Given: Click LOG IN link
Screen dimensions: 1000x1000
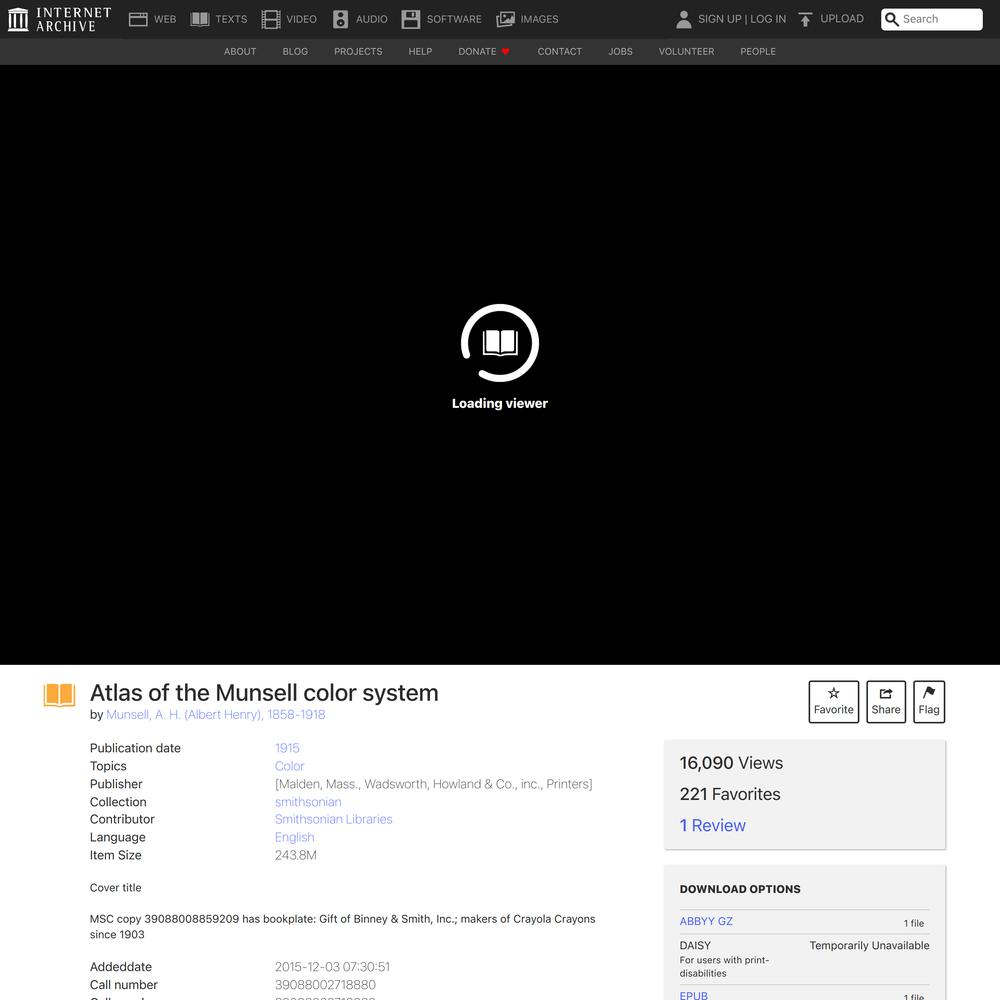Looking at the screenshot, I should pyautogui.click(x=768, y=19).
